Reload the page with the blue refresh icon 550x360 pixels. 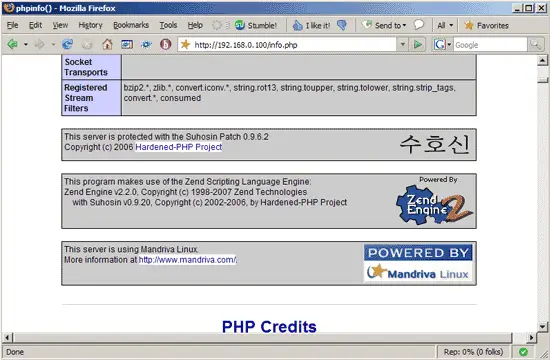point(67,44)
